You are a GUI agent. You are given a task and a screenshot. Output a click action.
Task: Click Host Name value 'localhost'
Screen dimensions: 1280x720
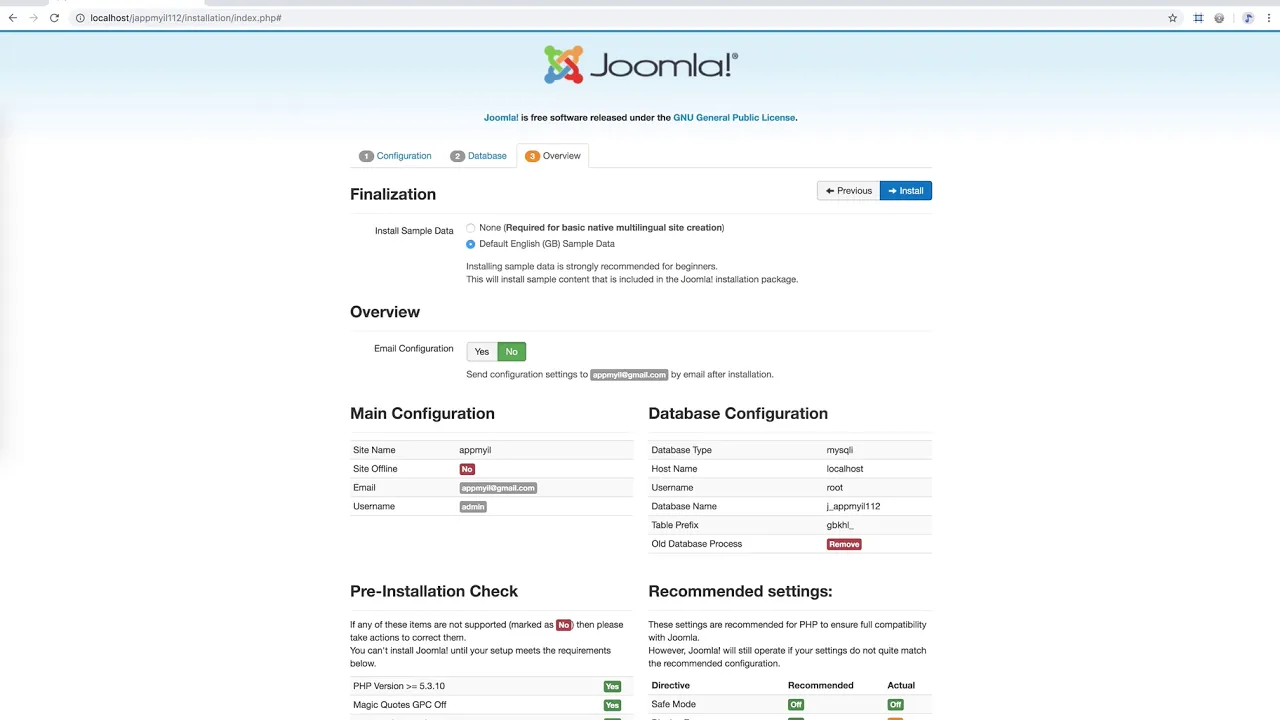(845, 469)
